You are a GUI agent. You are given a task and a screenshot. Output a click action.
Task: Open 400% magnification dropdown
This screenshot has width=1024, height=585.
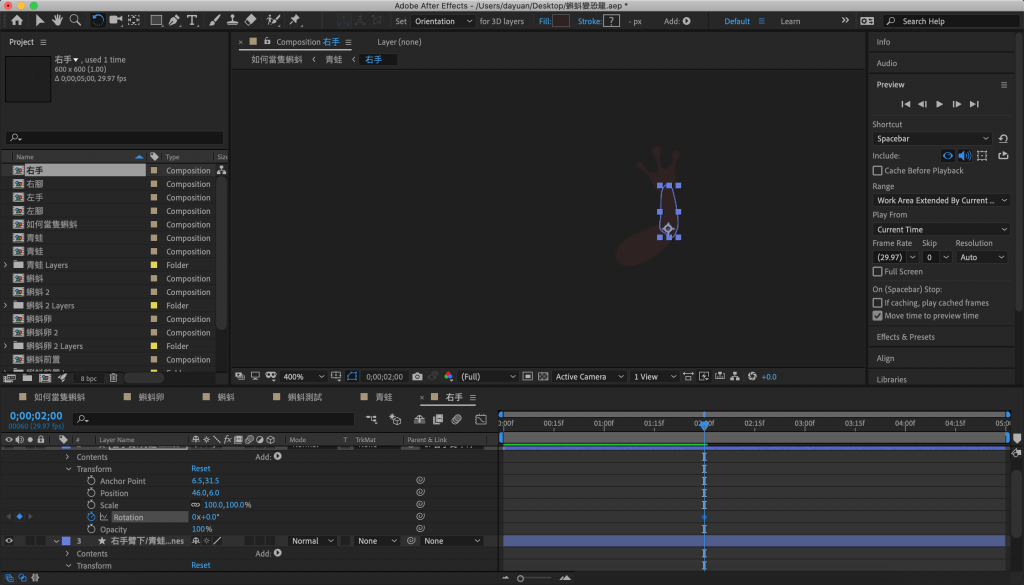tap(303, 377)
